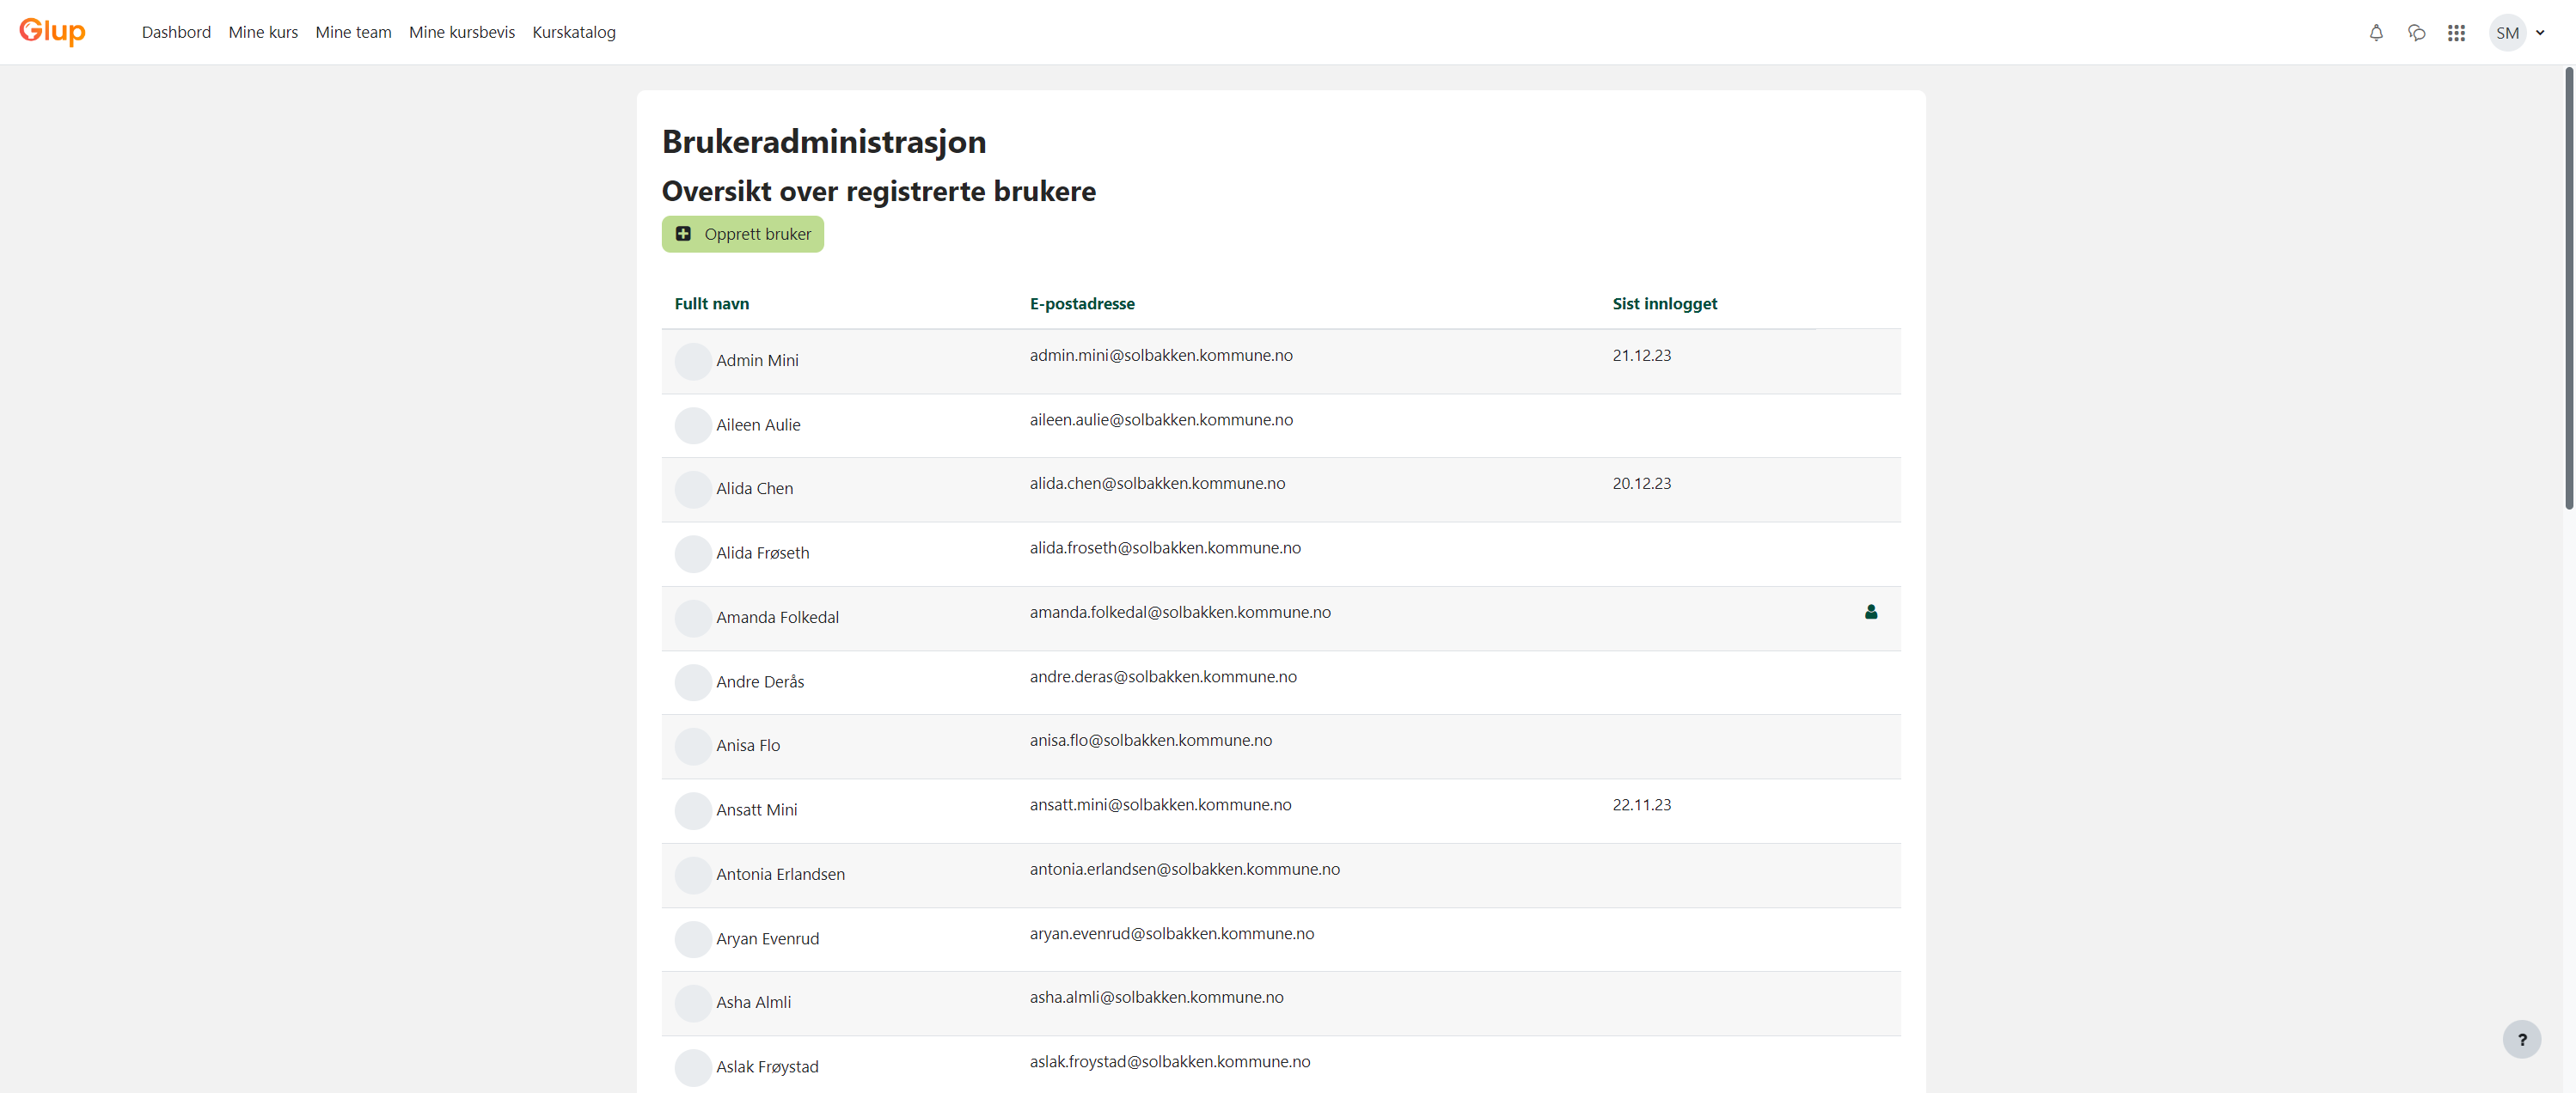The image size is (2576, 1093).
Task: Open the apps grid menu
Action: pyautogui.click(x=2456, y=33)
